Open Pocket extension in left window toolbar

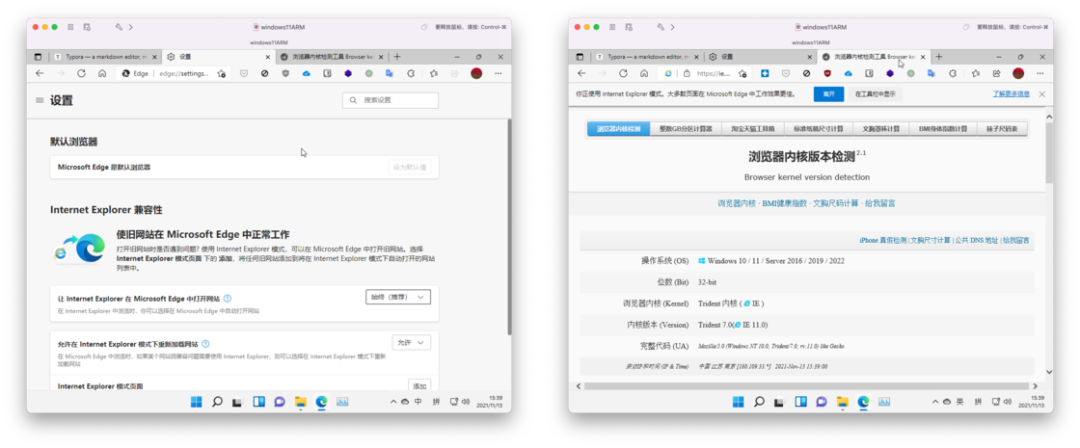[x=244, y=73]
